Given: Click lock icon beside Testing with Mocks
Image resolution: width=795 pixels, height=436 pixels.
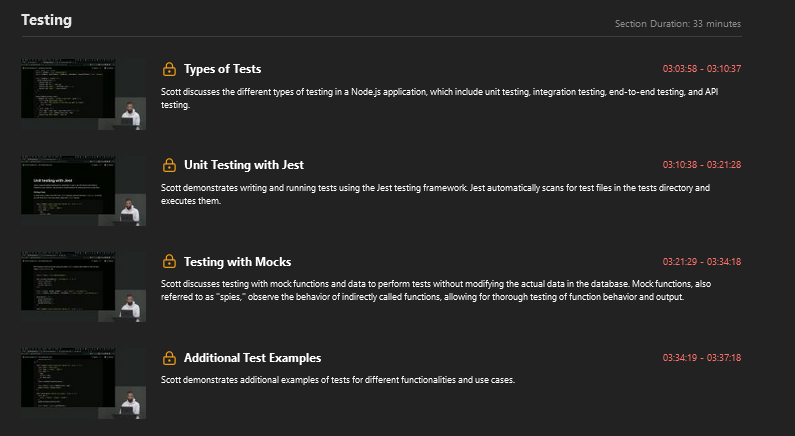Looking at the screenshot, I should pos(169,261).
